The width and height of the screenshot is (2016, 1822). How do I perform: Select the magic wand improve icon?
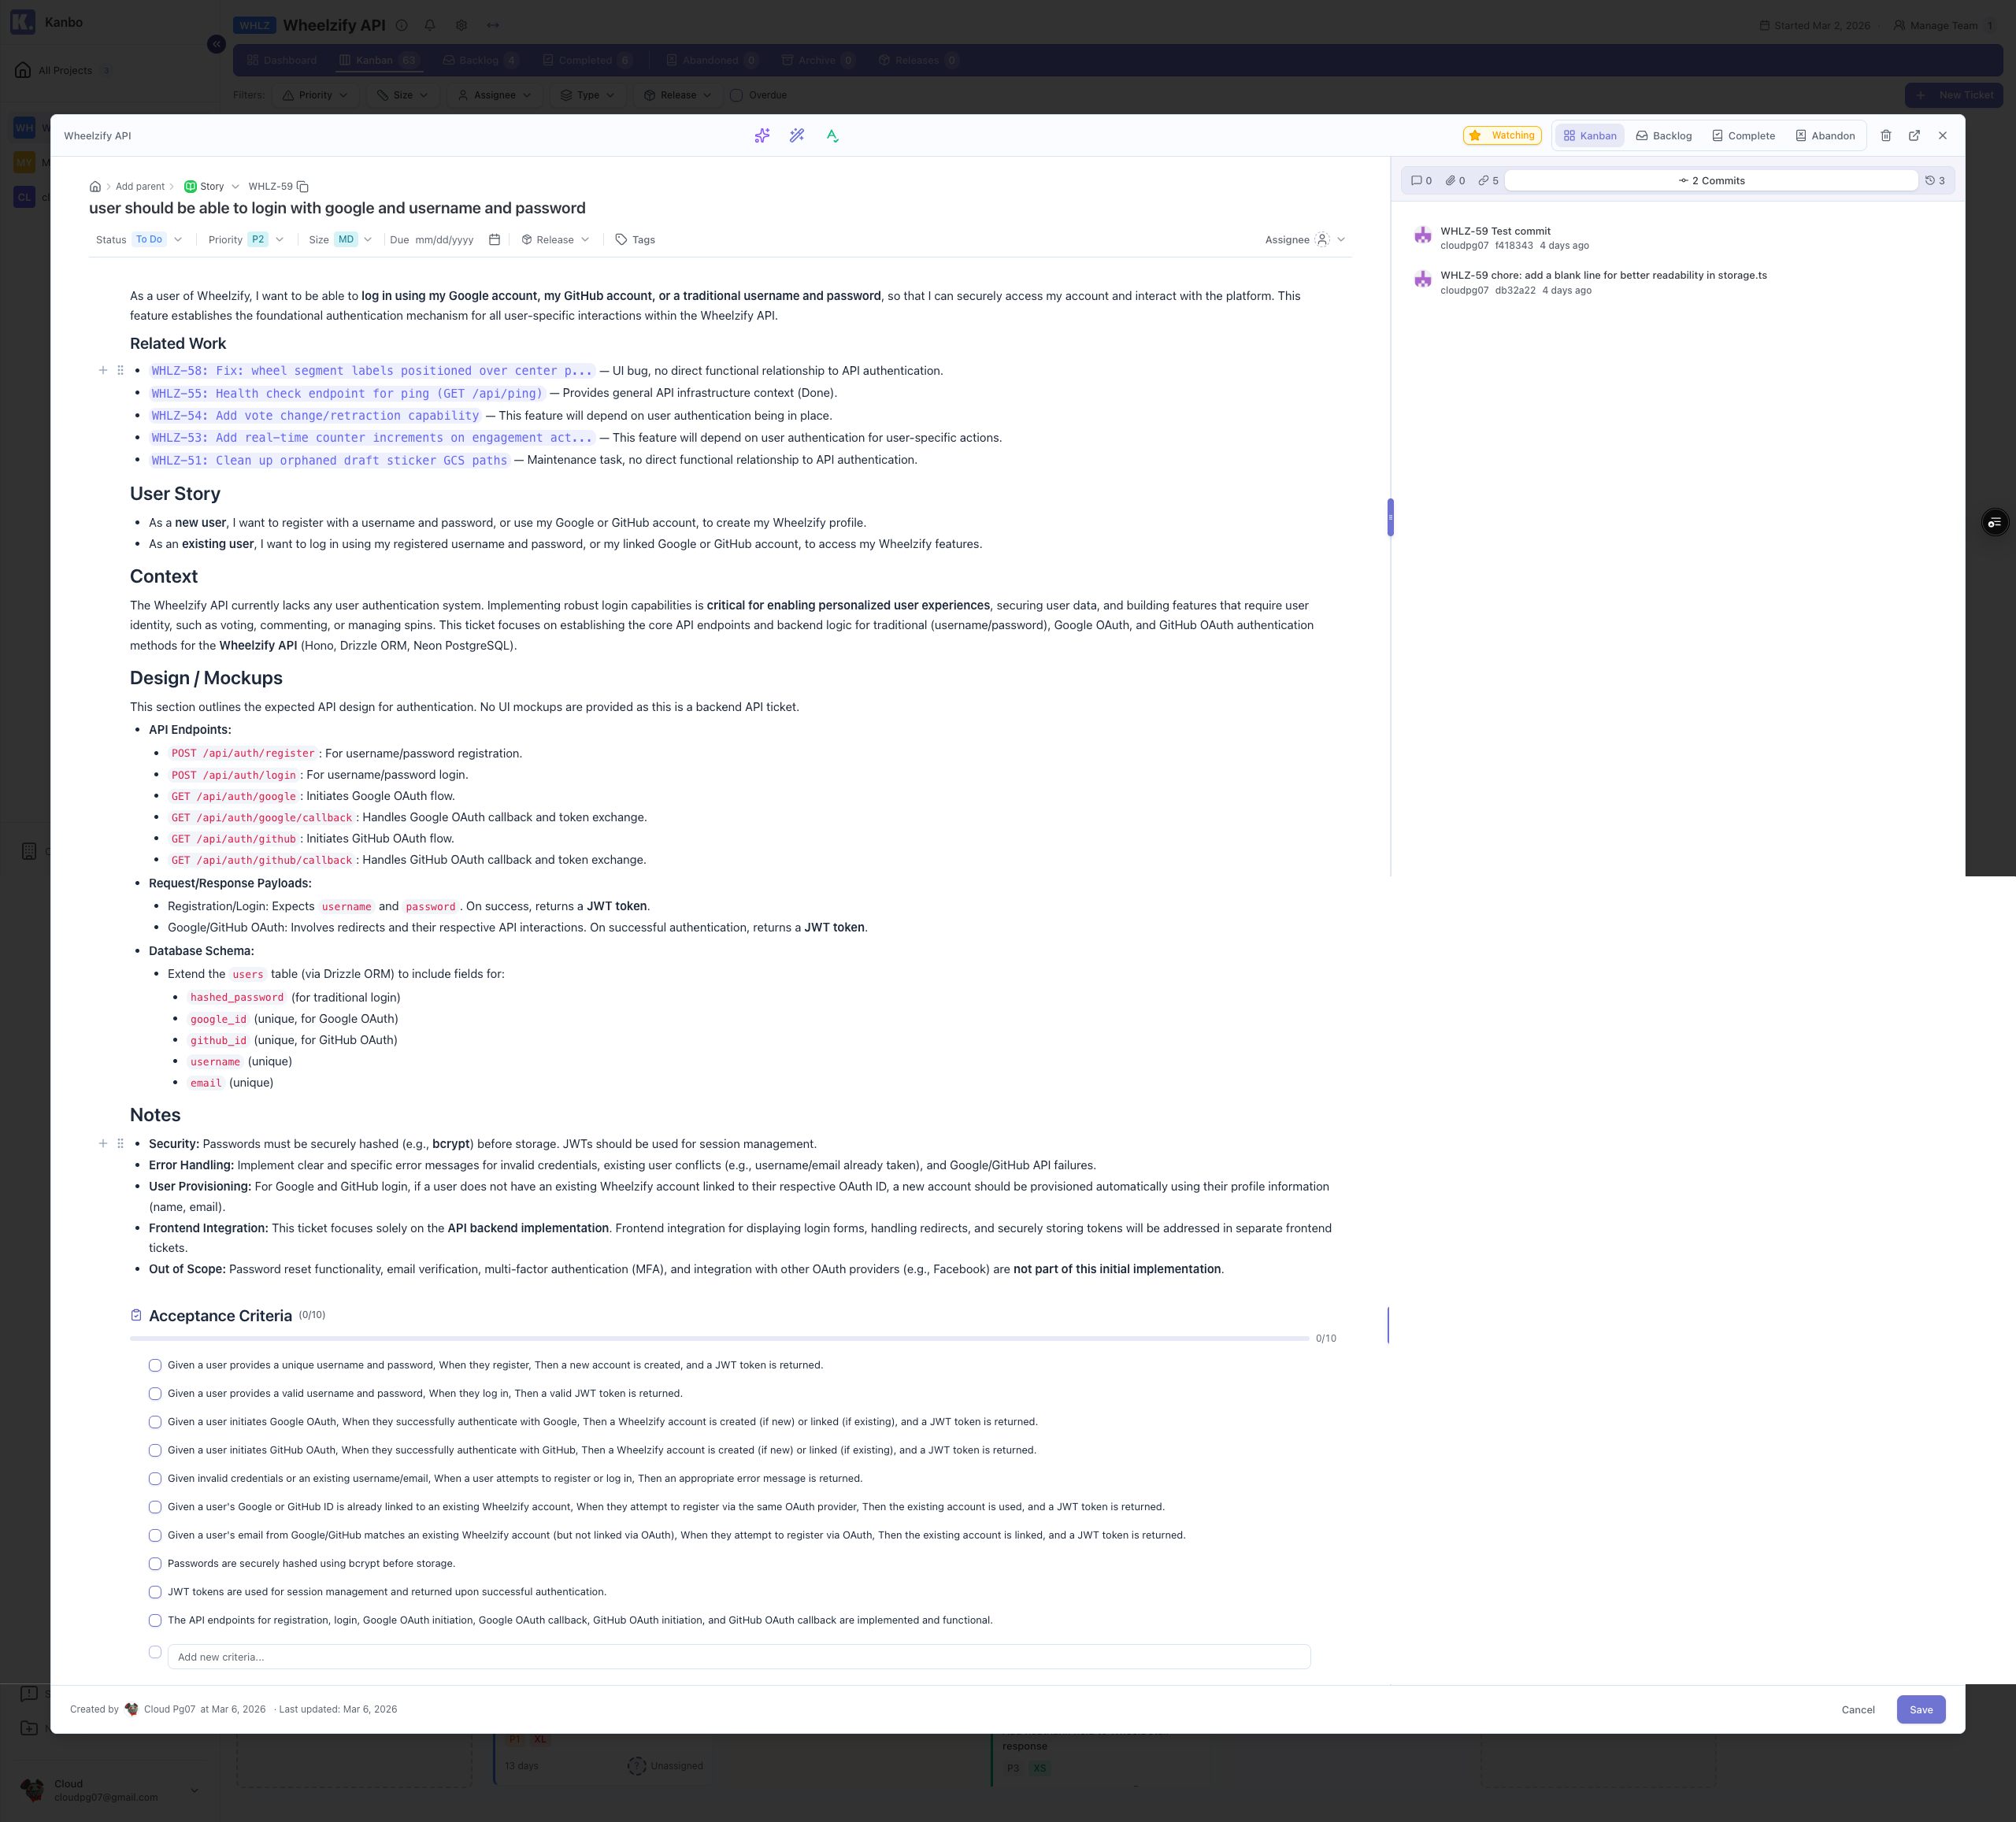[x=797, y=135]
